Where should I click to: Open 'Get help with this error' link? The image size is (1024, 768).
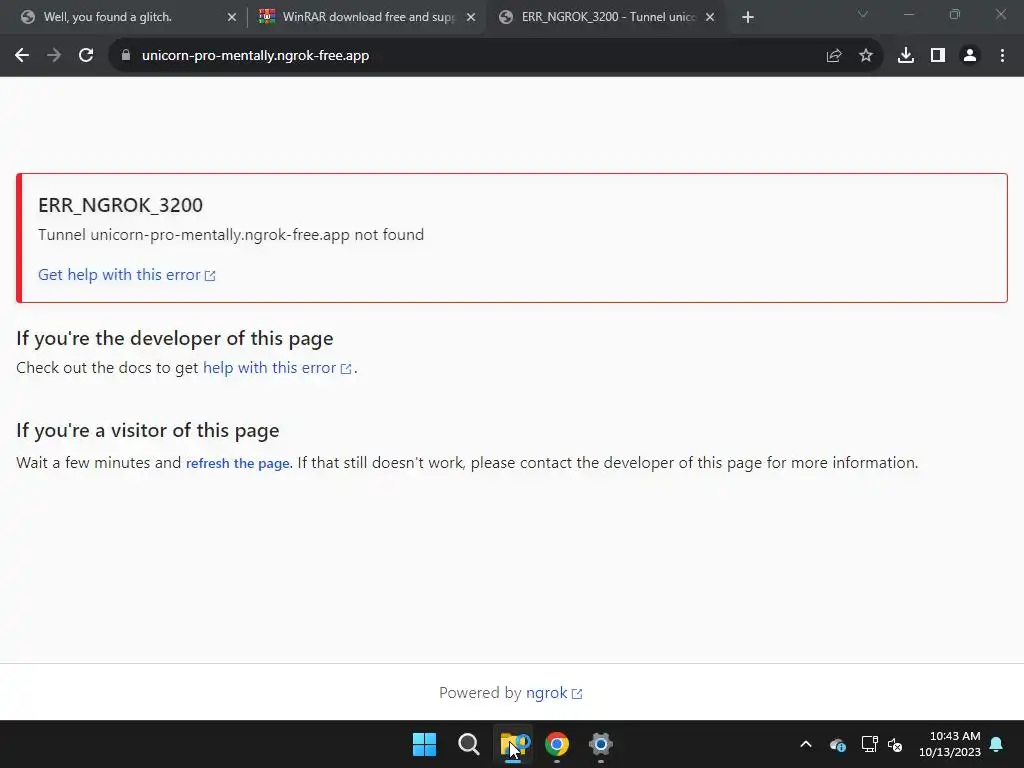[x=127, y=275]
